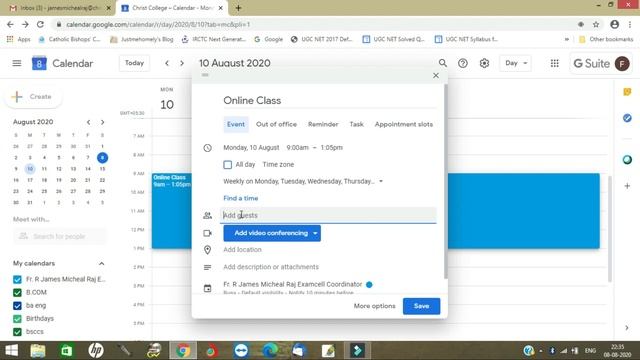Toggle B.COM calendar checkbox

pyautogui.click(x=17, y=293)
